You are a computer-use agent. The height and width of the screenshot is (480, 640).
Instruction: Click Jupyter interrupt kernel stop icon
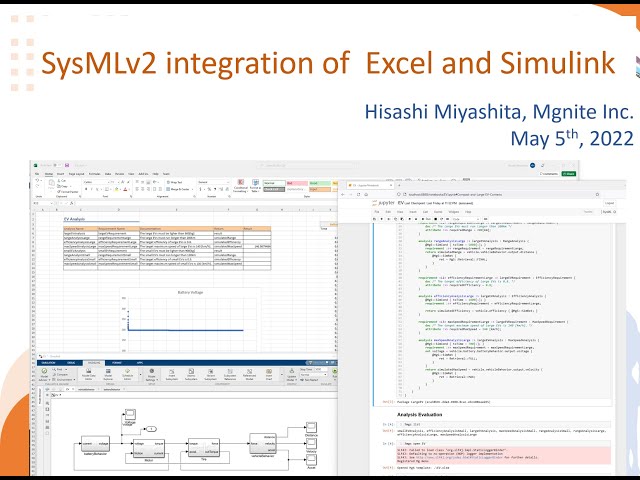coord(435,219)
